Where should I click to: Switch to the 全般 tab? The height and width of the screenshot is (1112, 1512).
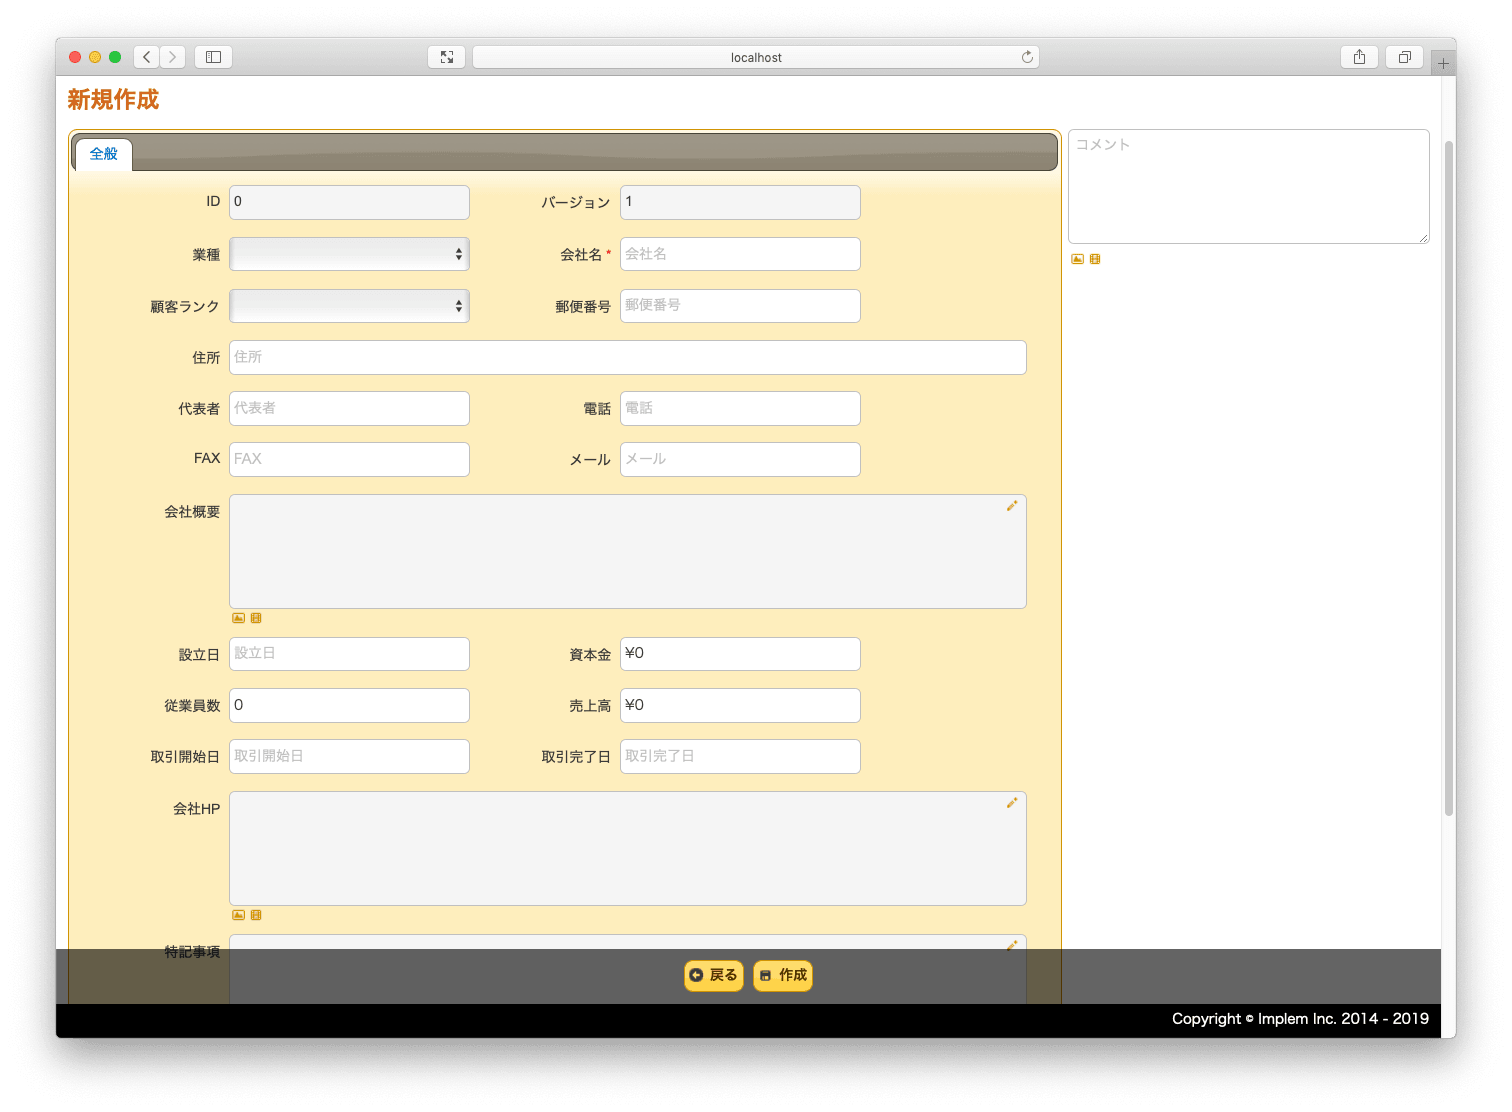pos(104,153)
